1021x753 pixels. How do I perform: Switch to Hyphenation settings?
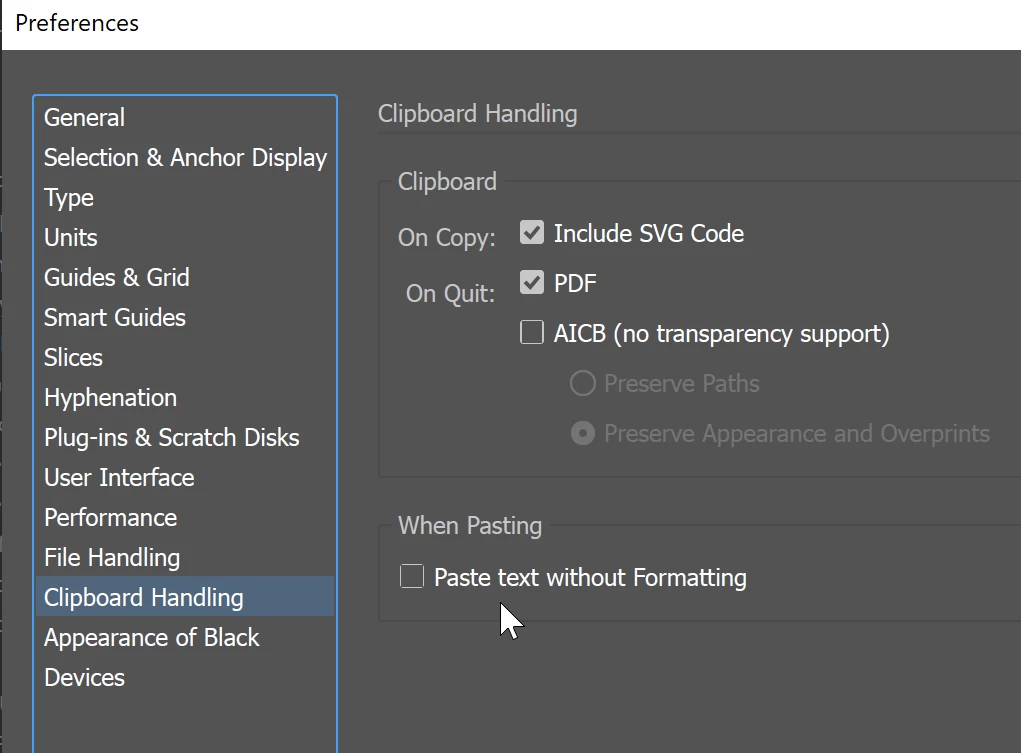point(111,398)
